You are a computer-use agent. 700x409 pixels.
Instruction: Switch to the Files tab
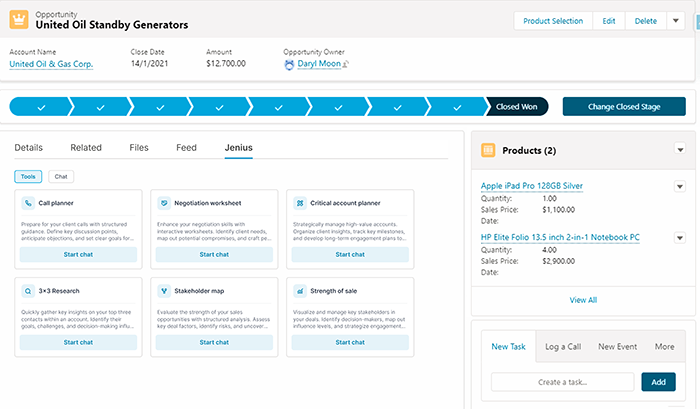139,147
